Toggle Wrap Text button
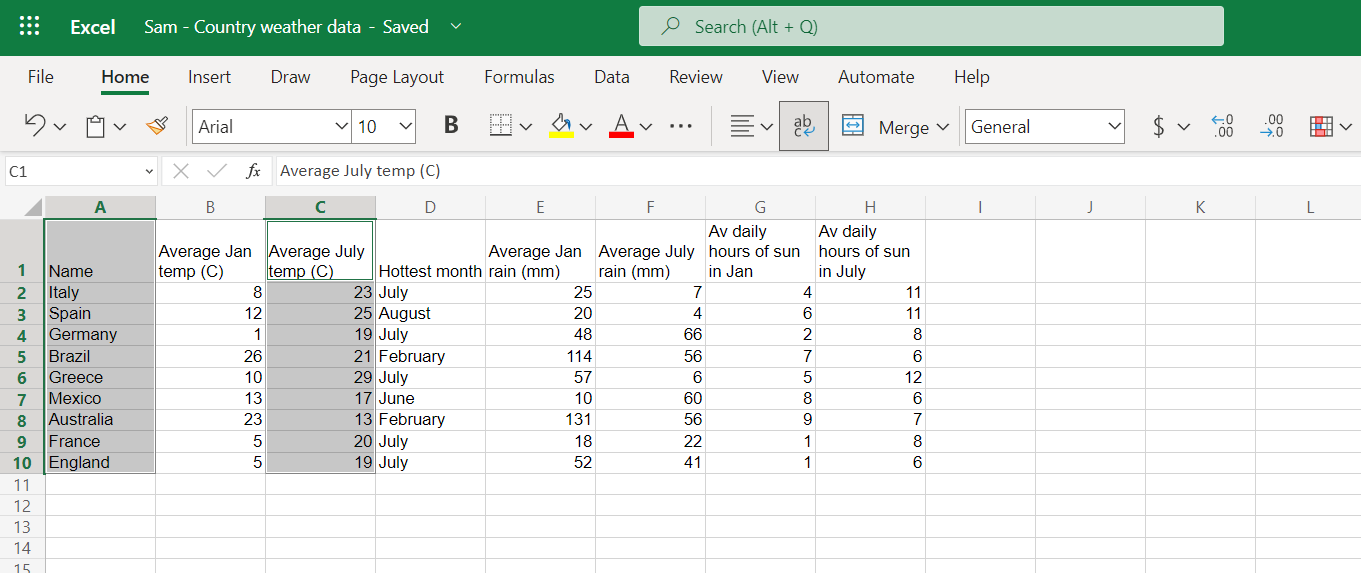The image size is (1361, 573). (x=804, y=126)
